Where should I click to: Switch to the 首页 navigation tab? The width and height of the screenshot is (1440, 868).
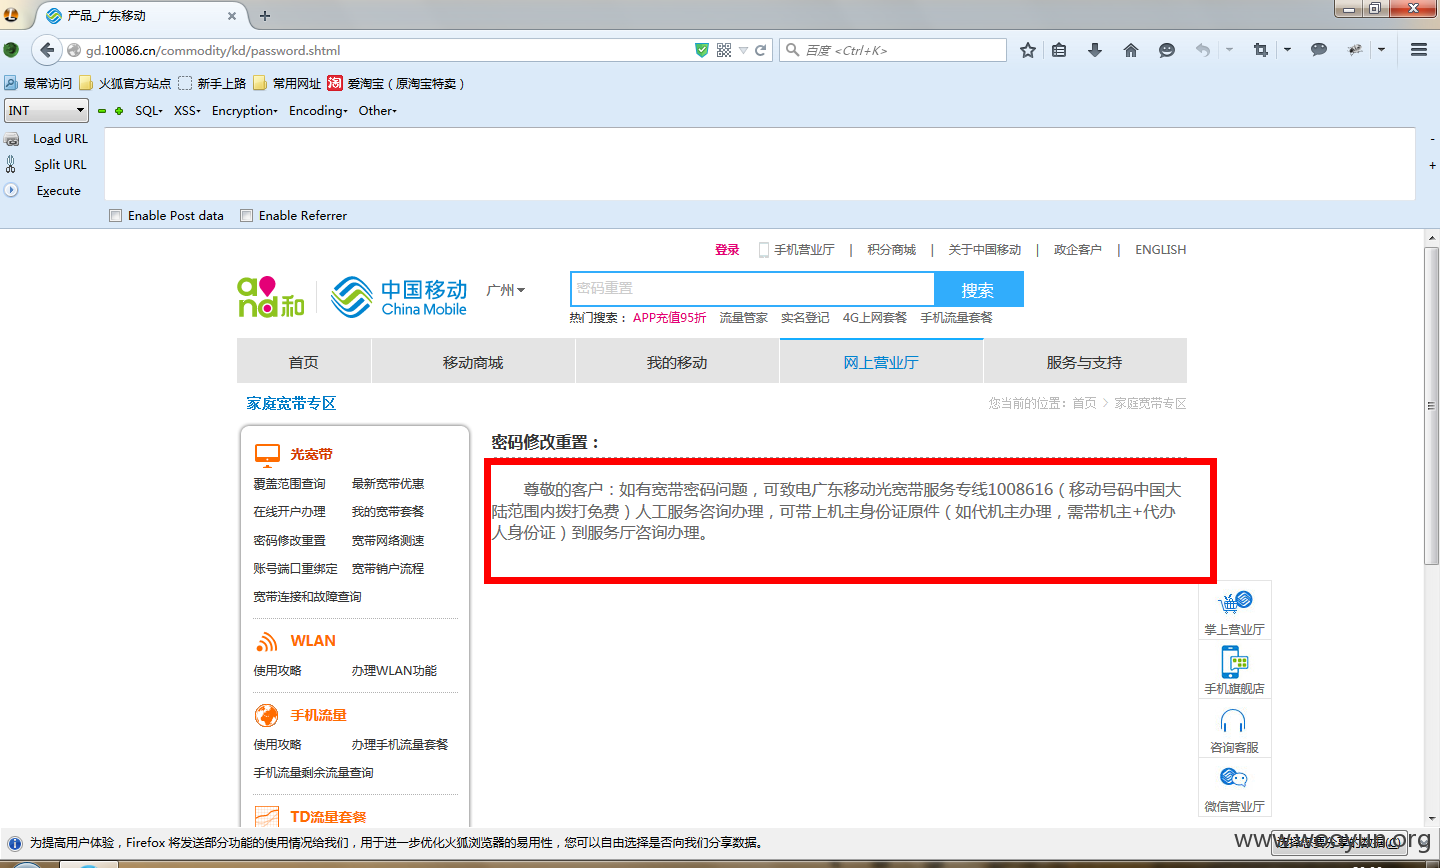coord(304,362)
